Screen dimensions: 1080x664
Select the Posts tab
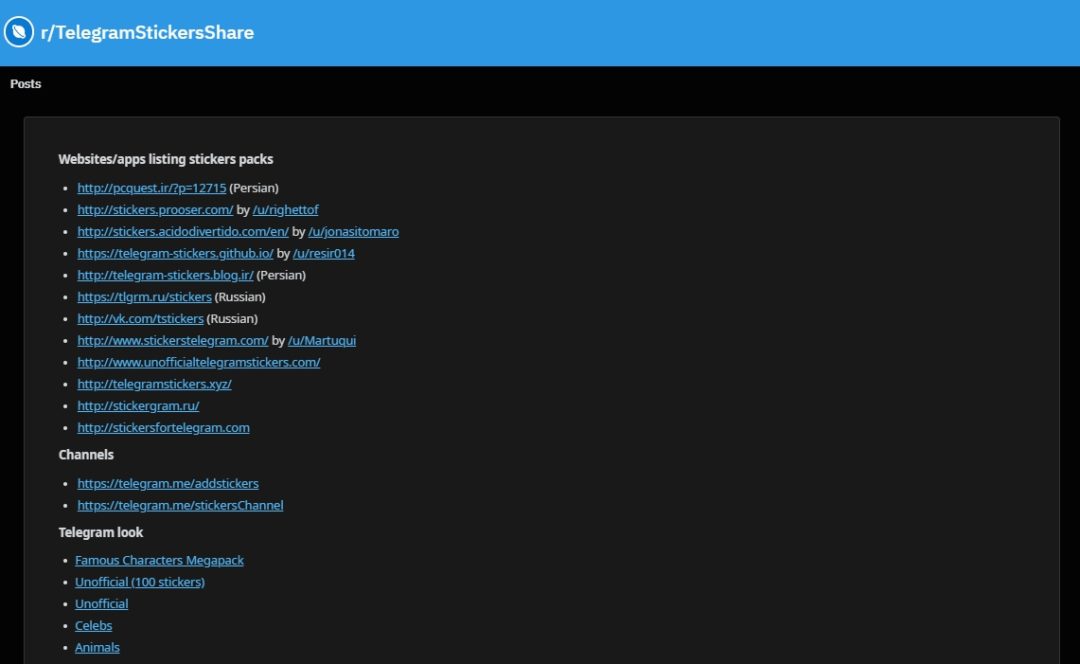click(x=26, y=84)
